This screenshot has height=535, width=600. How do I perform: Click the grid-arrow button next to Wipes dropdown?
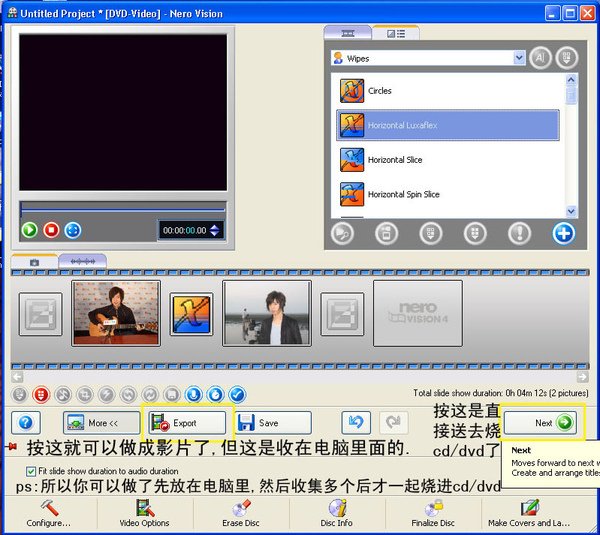[567, 58]
